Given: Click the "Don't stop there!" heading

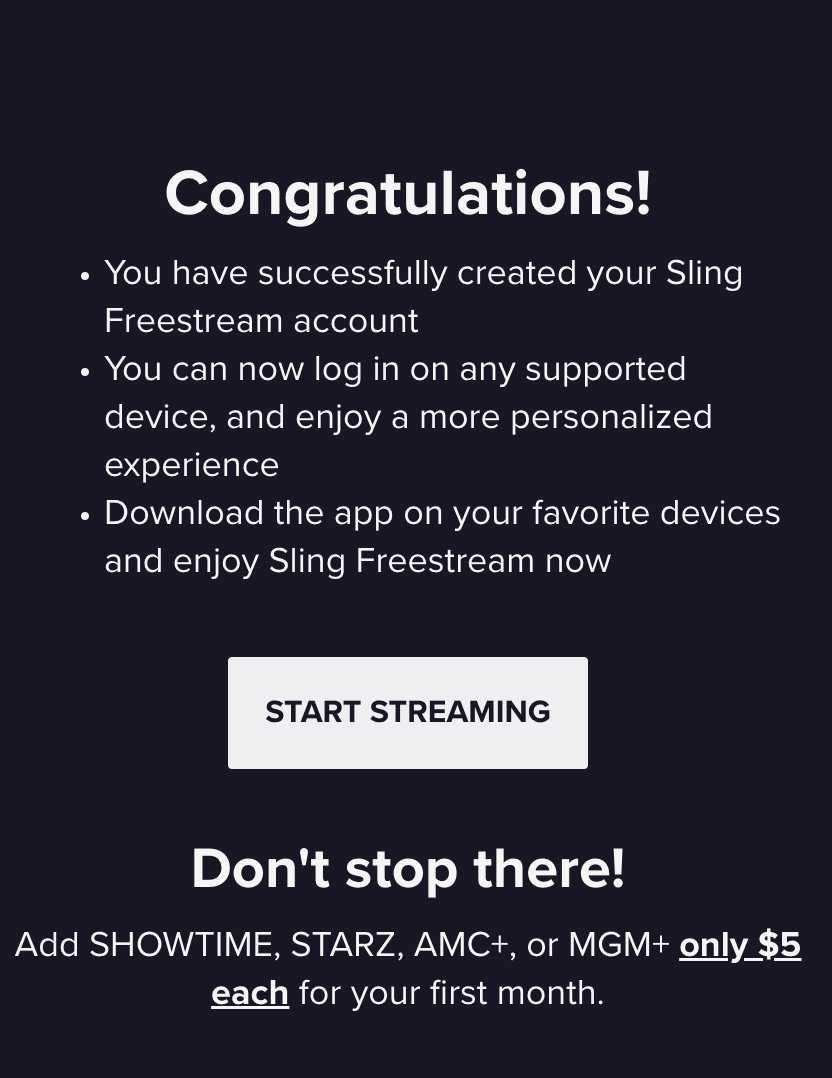Looking at the screenshot, I should (408, 868).
